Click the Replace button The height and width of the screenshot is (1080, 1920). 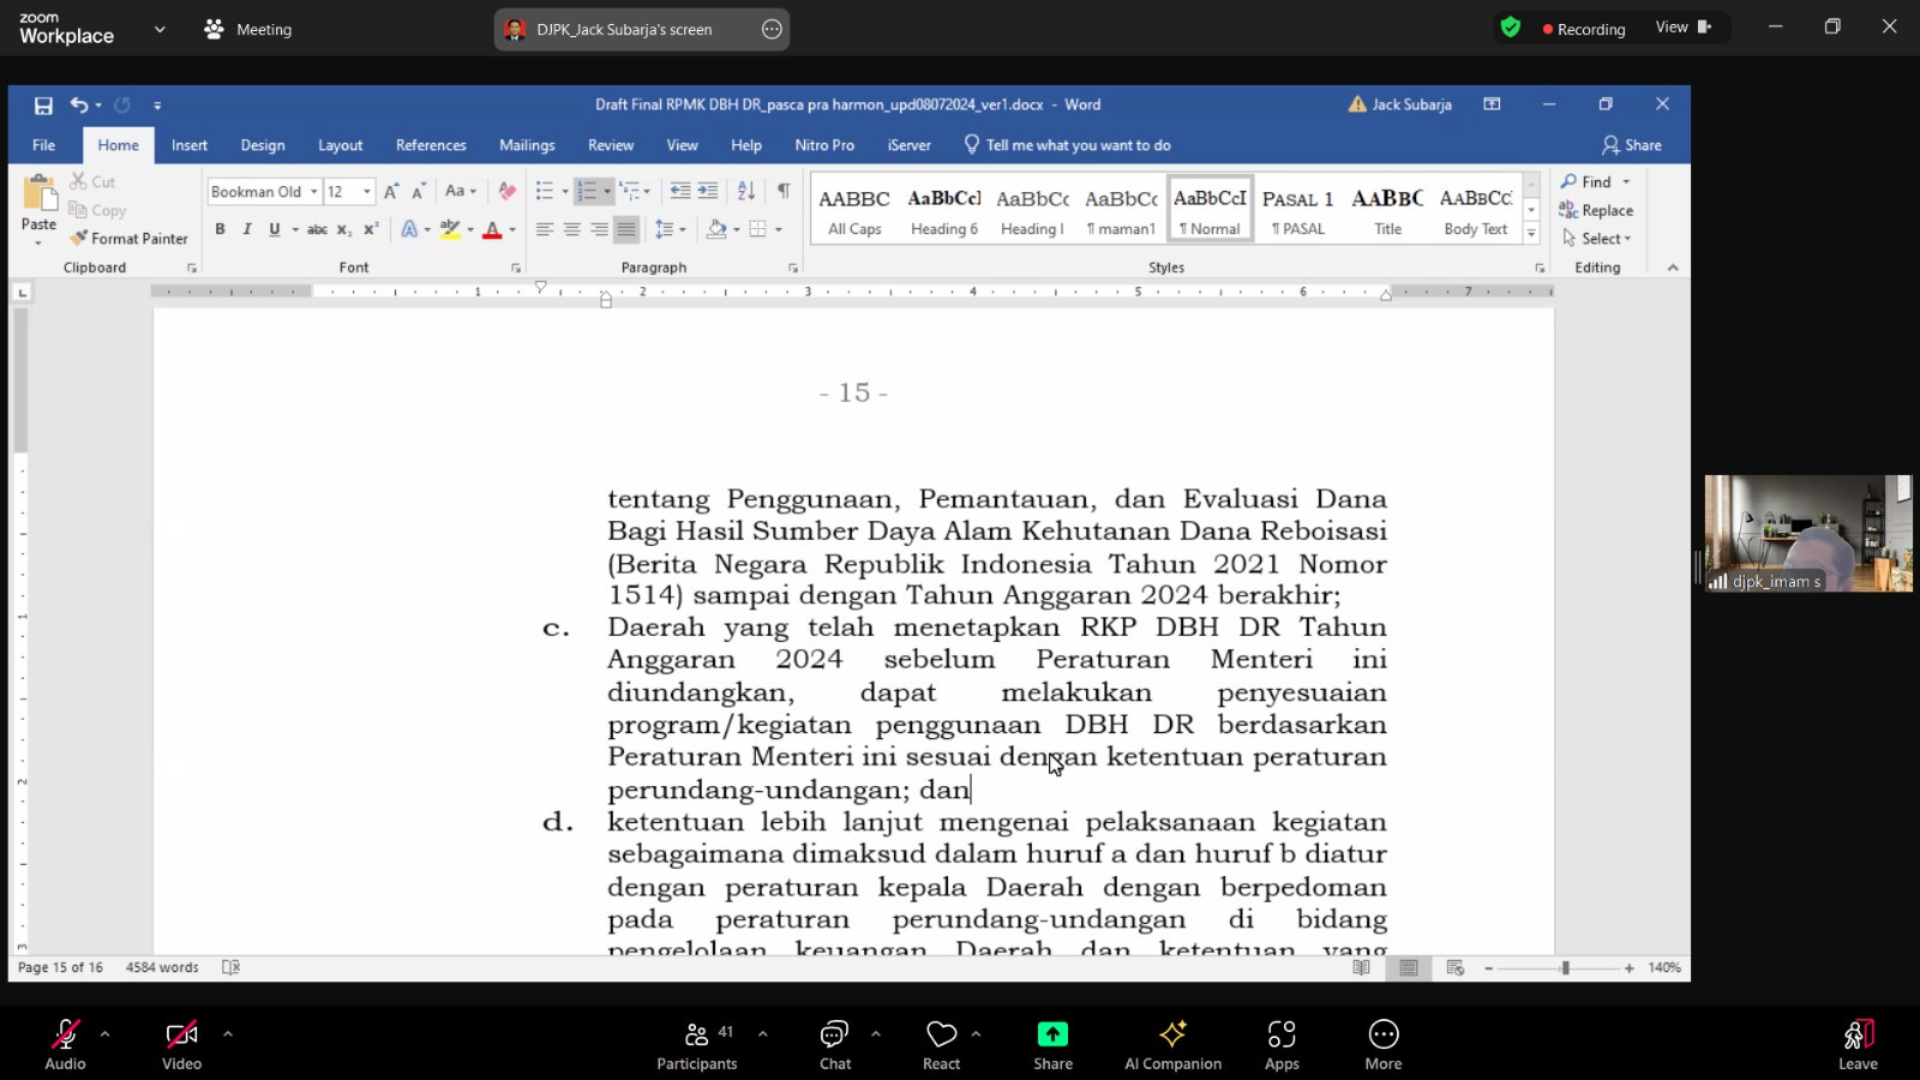pos(1596,210)
